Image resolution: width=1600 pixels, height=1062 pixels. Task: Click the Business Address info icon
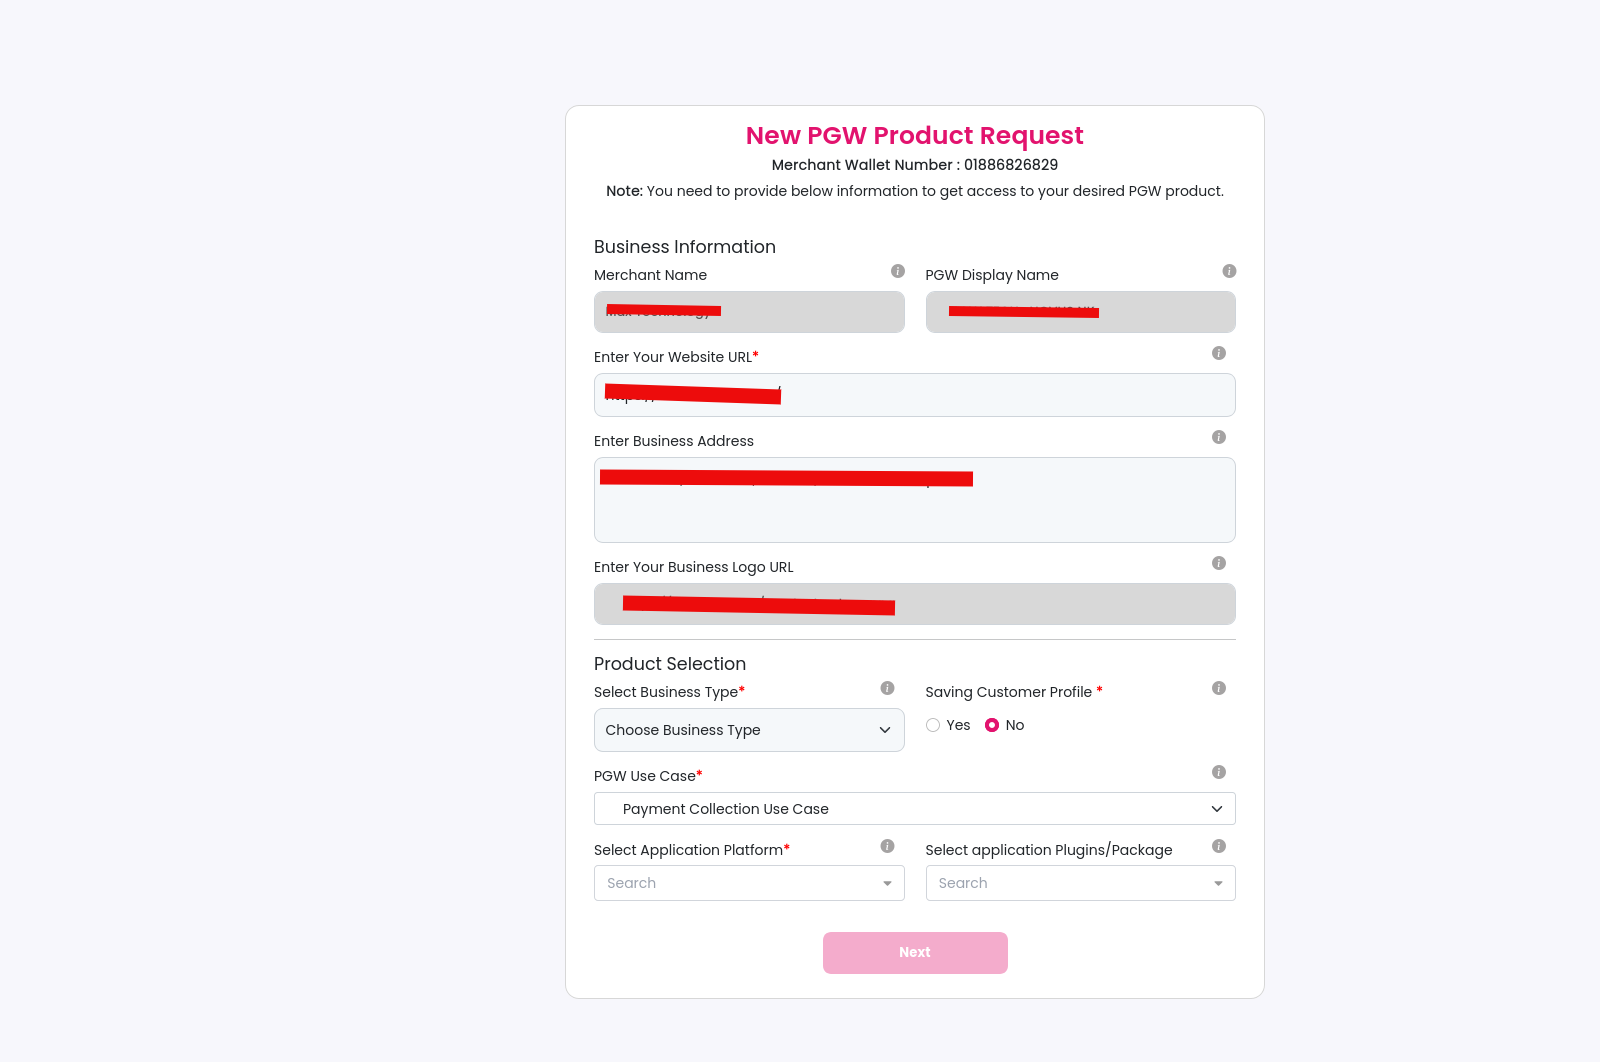[1218, 437]
